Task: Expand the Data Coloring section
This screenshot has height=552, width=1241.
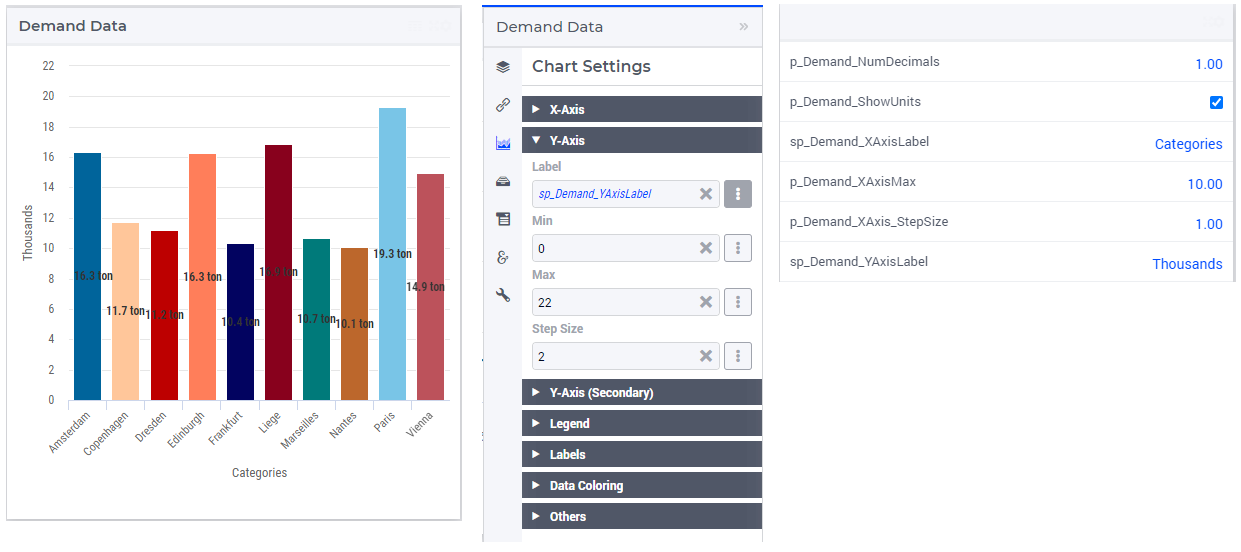Action: click(642, 485)
